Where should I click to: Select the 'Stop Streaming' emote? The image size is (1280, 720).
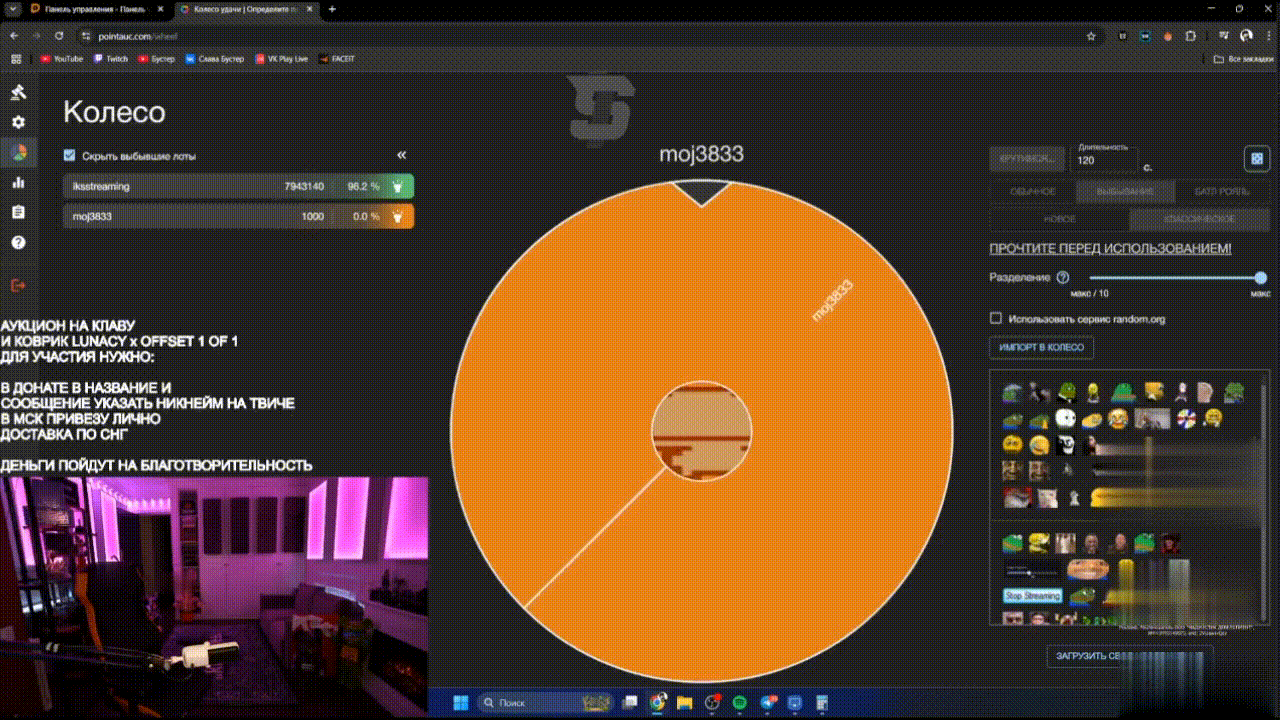(1032, 596)
